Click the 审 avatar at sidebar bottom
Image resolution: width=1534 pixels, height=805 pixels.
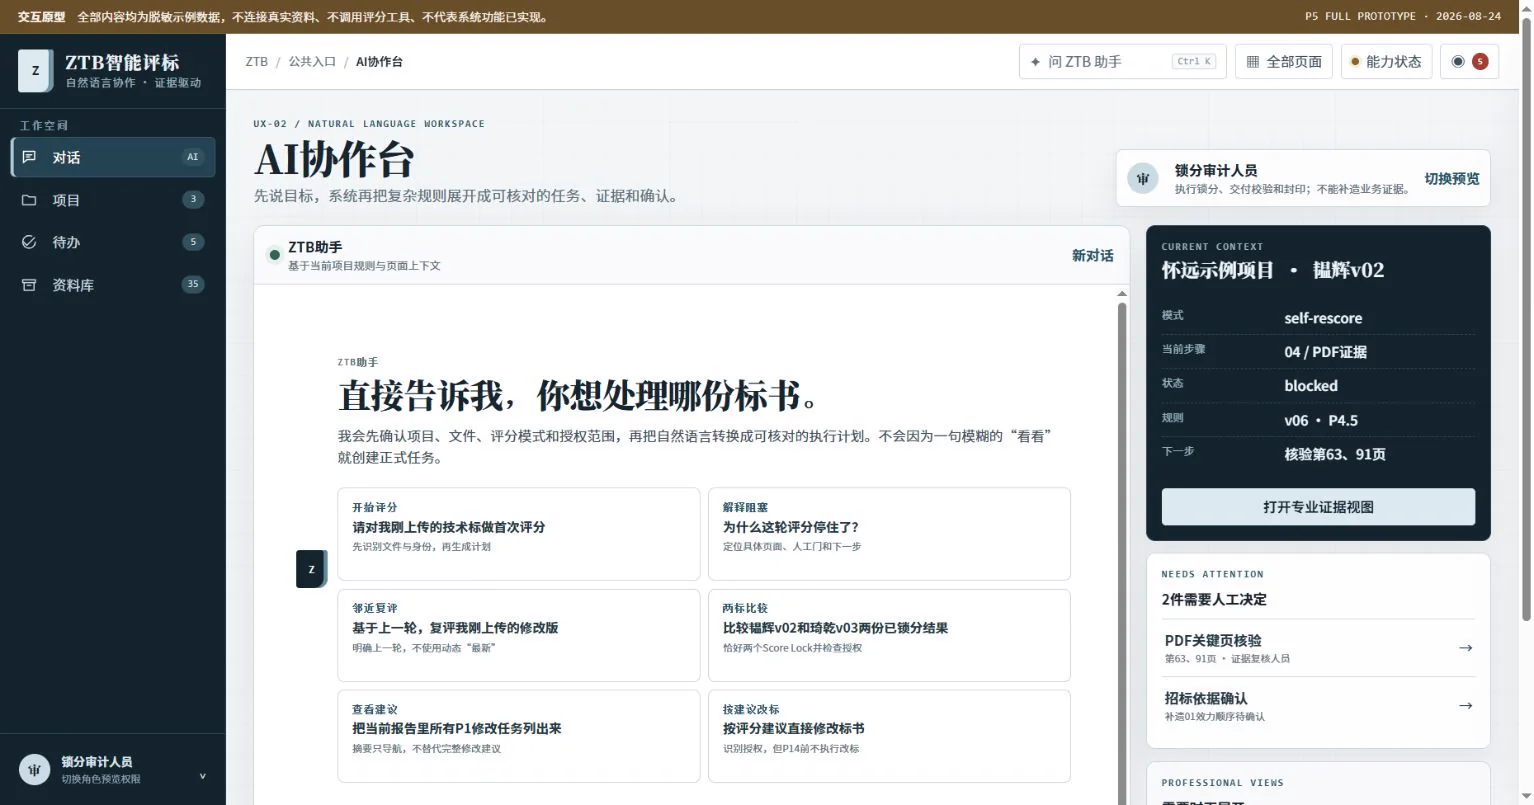point(35,770)
